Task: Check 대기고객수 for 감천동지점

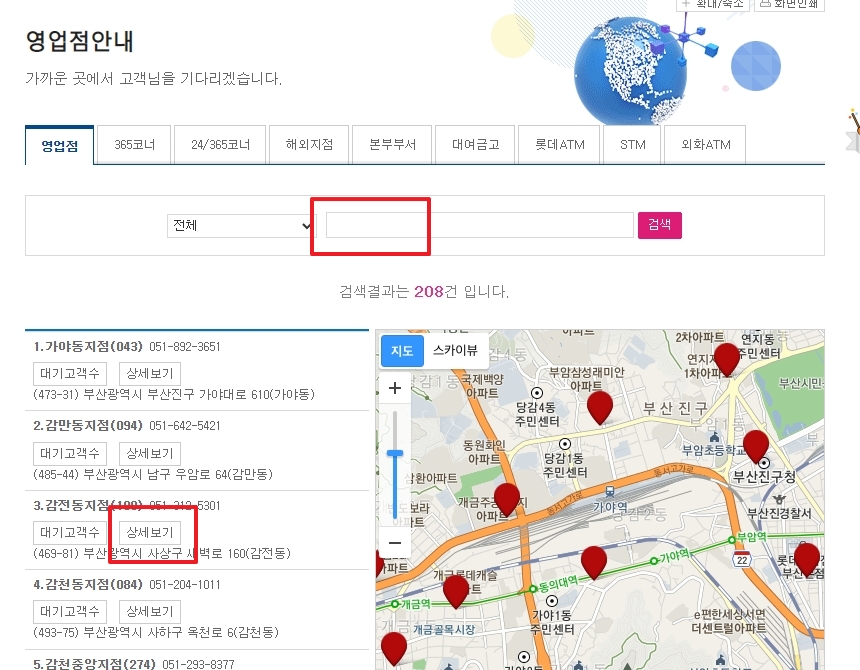Action: point(70,611)
